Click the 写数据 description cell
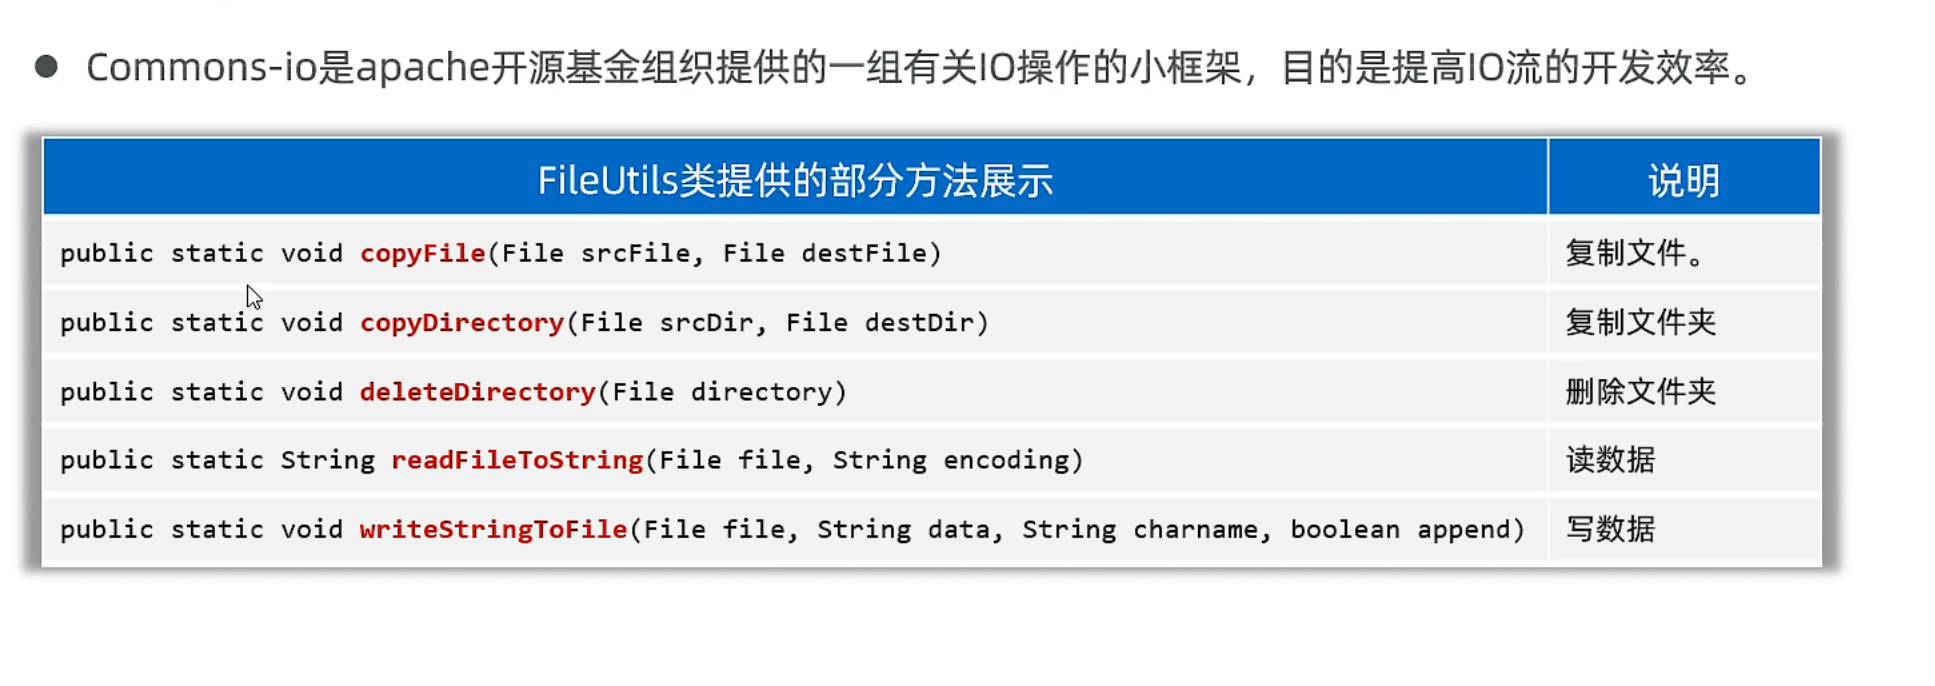 (x=1610, y=529)
